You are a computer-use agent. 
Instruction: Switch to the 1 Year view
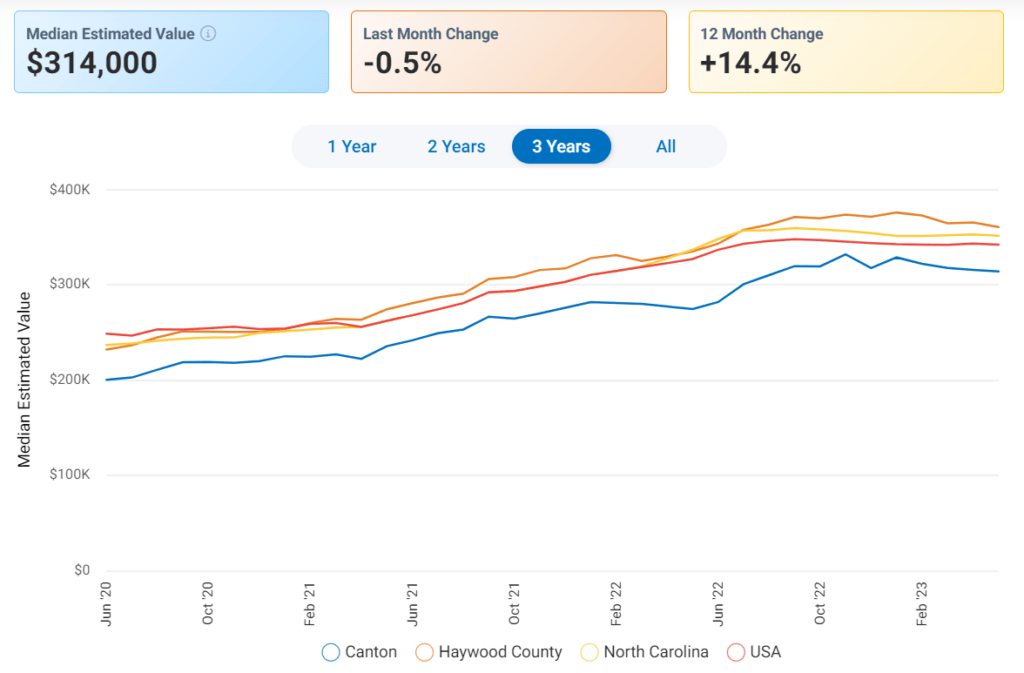click(x=352, y=146)
